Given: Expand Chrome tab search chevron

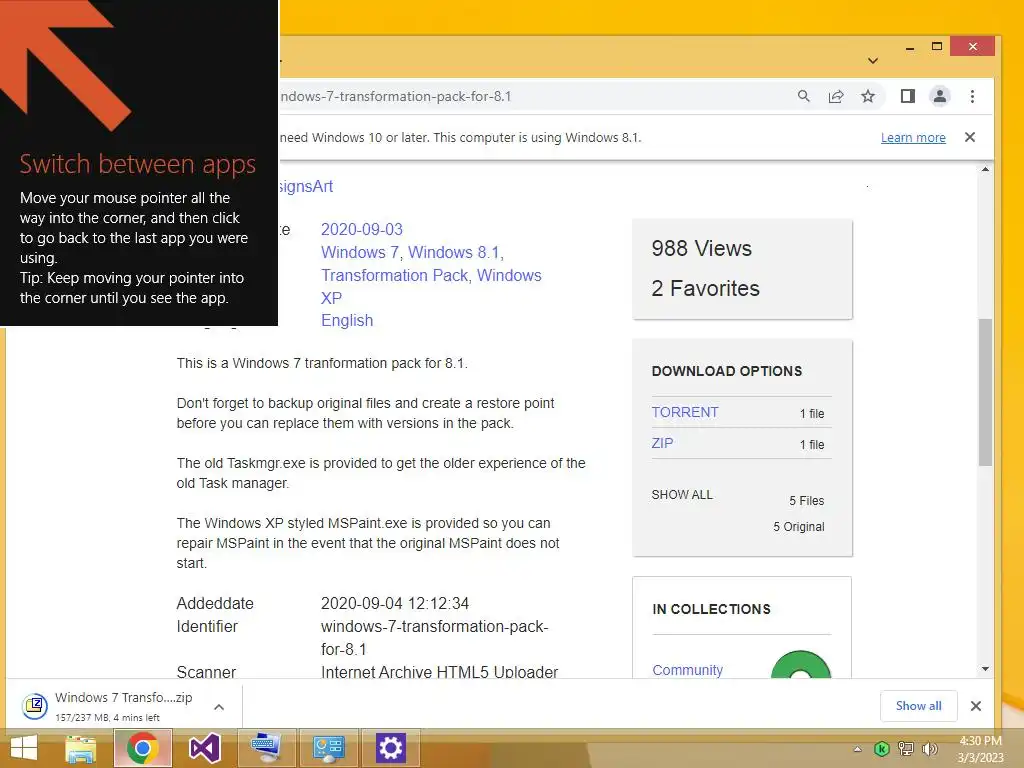Looking at the screenshot, I should tap(872, 61).
